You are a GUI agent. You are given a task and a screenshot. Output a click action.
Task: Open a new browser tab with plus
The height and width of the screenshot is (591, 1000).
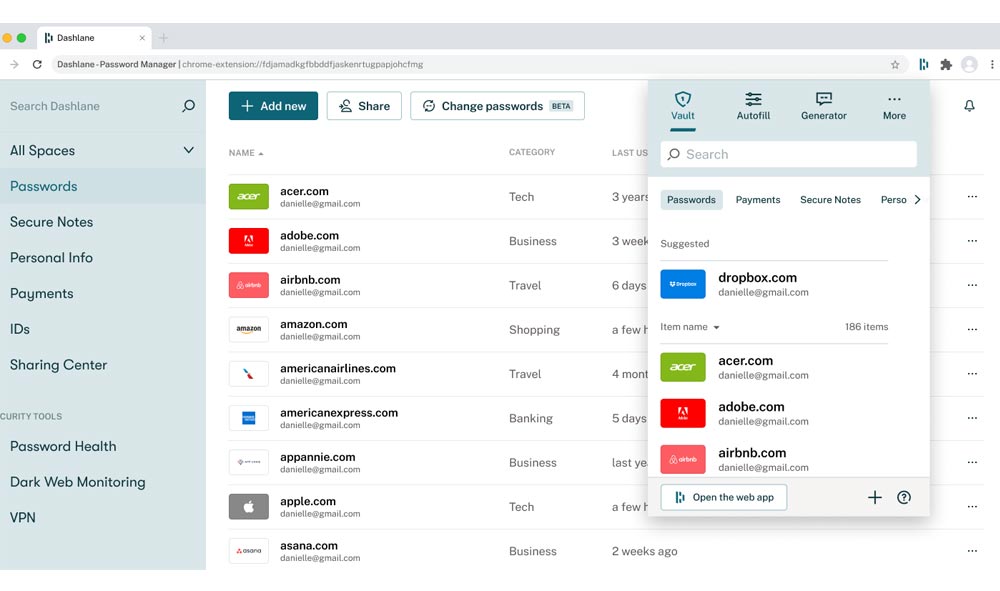click(163, 38)
